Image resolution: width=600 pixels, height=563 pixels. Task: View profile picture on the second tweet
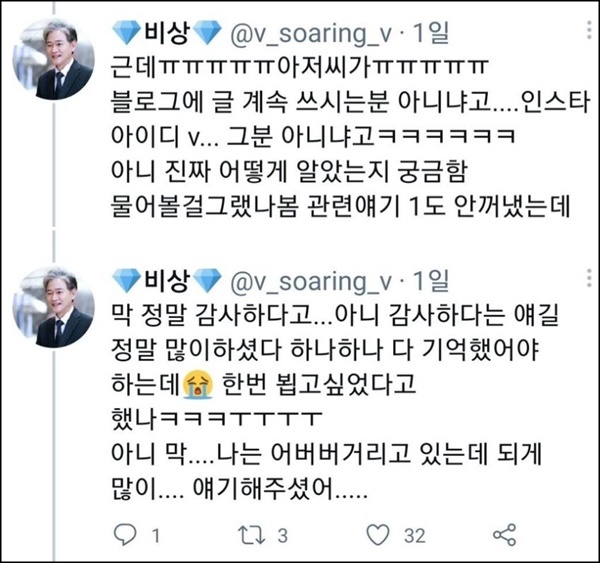coord(54,307)
